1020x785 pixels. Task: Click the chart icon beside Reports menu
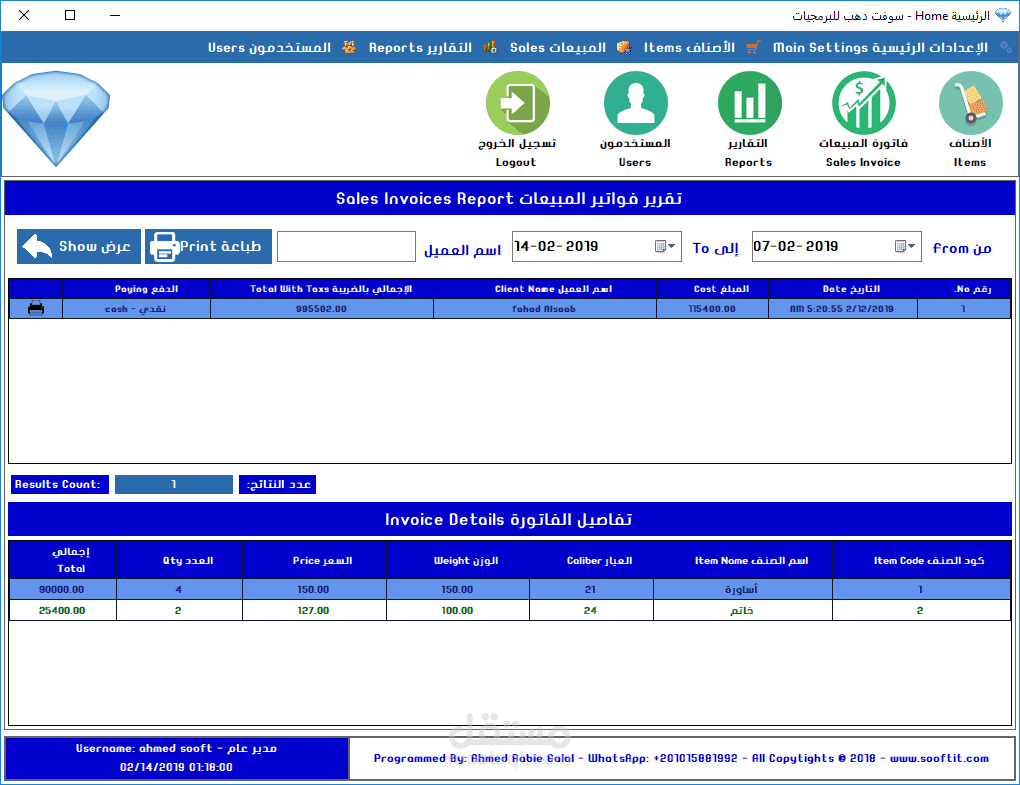490,47
